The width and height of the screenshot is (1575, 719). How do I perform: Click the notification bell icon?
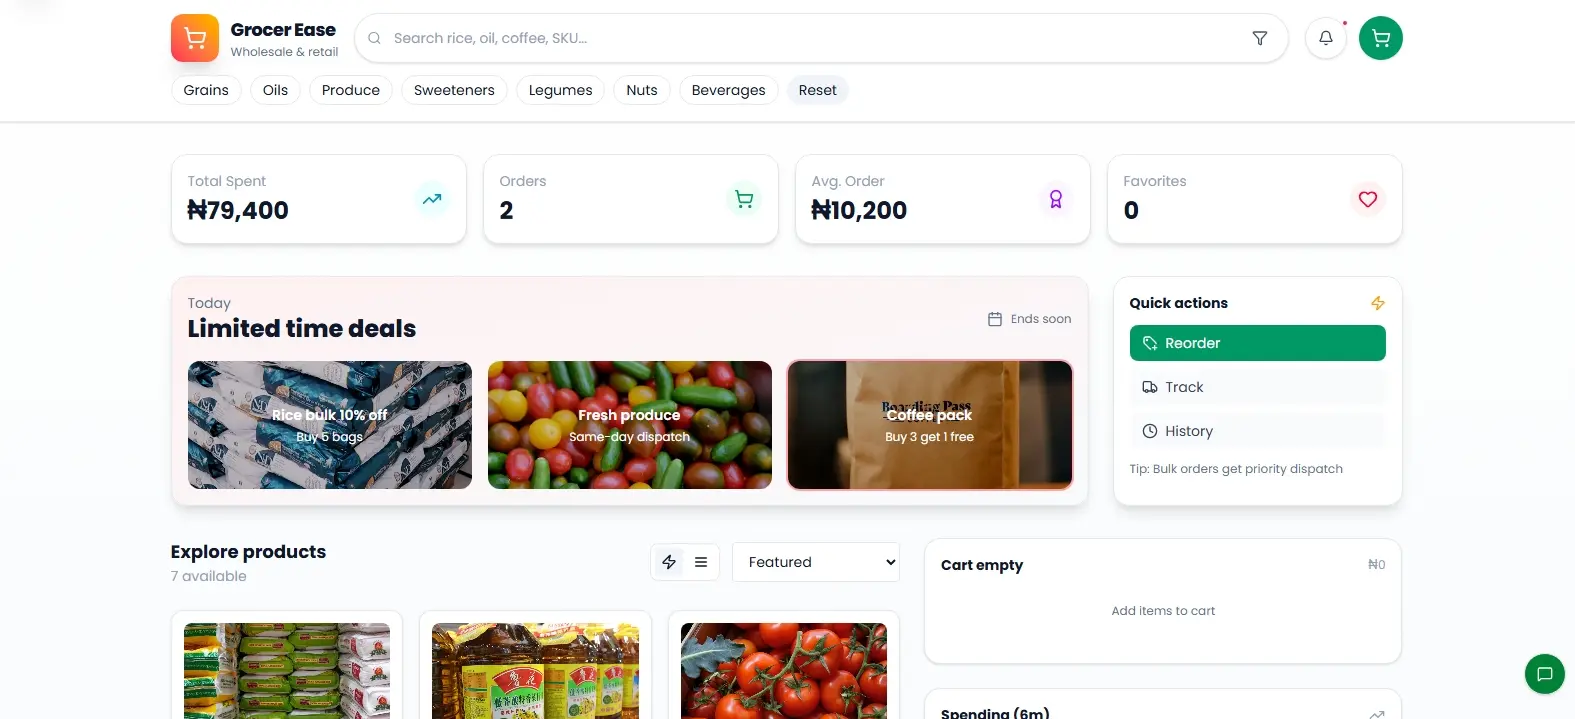click(1325, 37)
